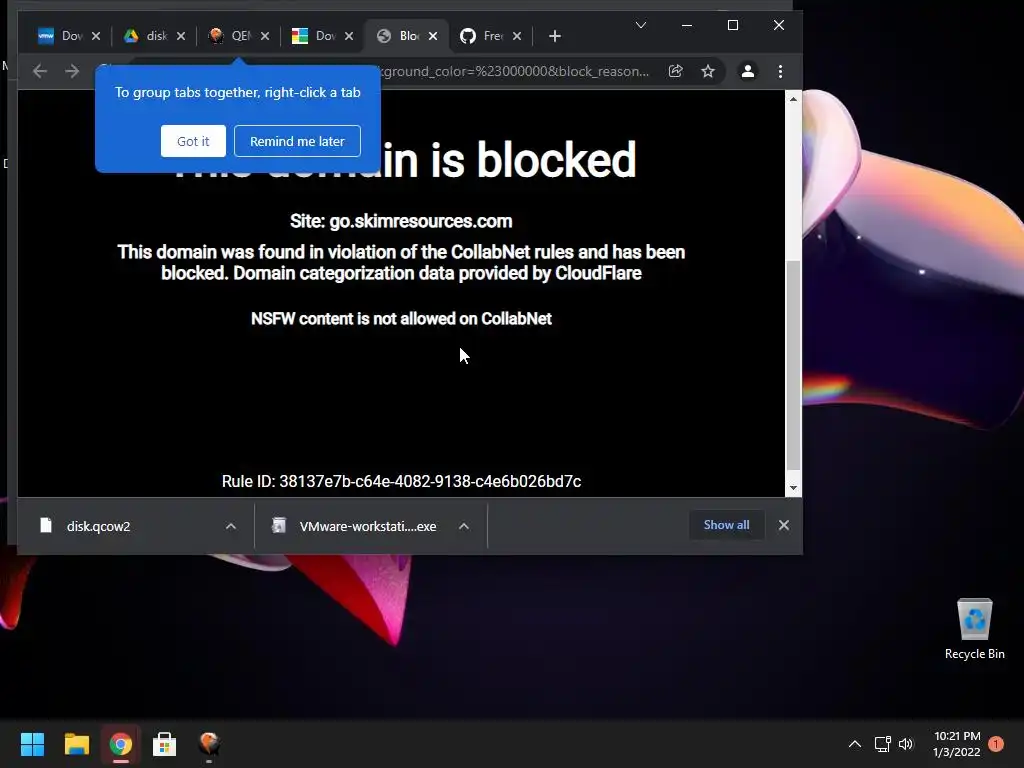Select the Blocked page tab
Viewport: 1024px width, 768px height.
(406, 36)
